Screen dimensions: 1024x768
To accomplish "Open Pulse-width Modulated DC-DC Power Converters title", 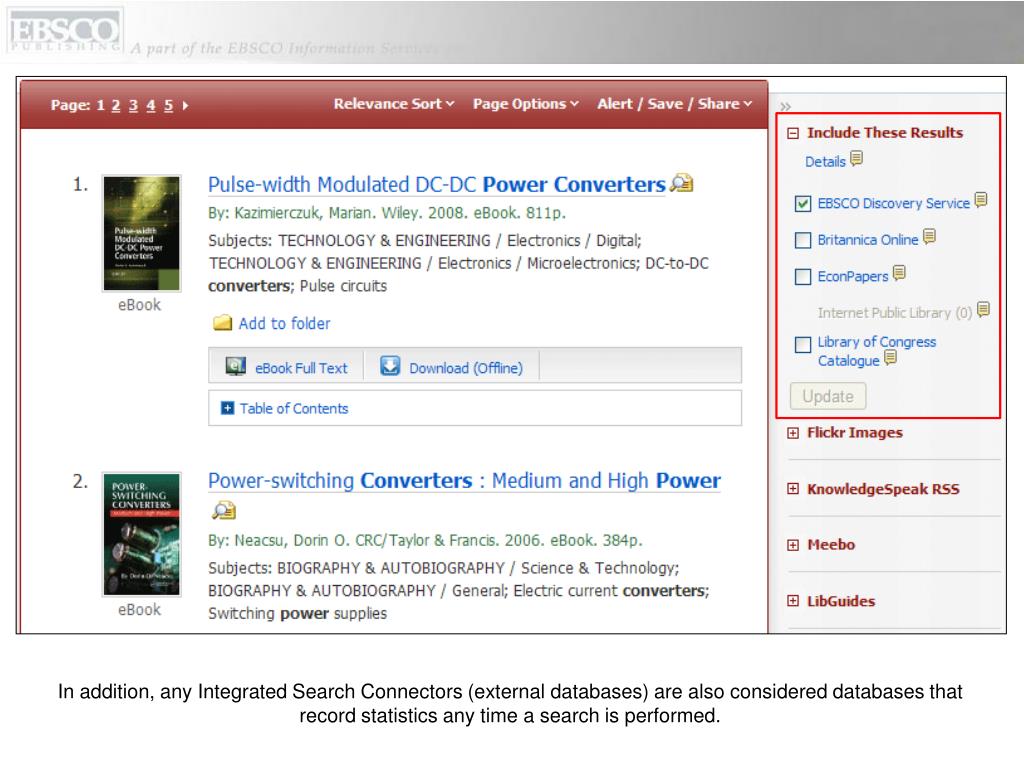I will pos(437,185).
